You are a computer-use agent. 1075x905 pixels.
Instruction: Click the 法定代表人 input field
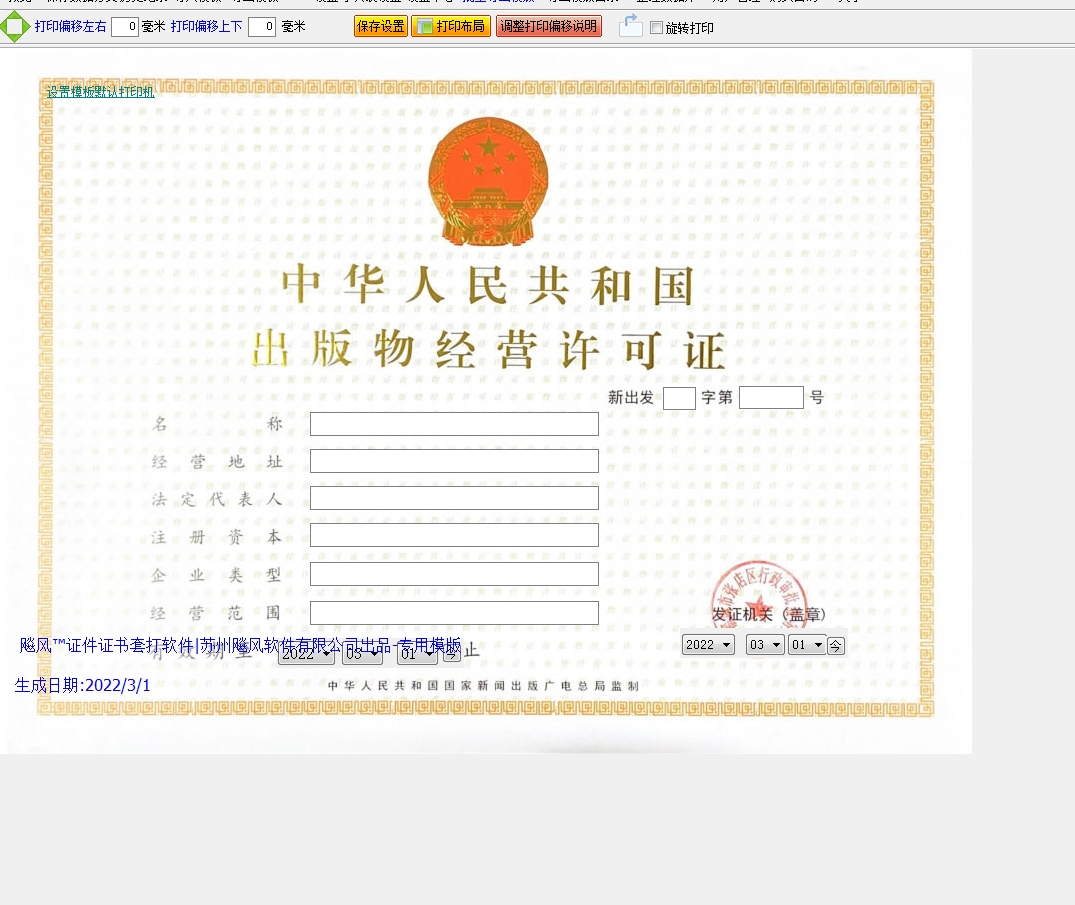click(x=454, y=498)
